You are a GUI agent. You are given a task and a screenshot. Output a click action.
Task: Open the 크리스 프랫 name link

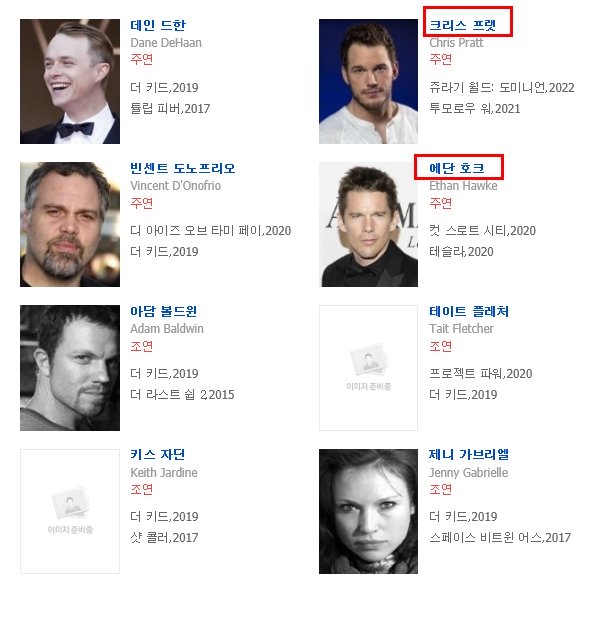tap(462, 25)
